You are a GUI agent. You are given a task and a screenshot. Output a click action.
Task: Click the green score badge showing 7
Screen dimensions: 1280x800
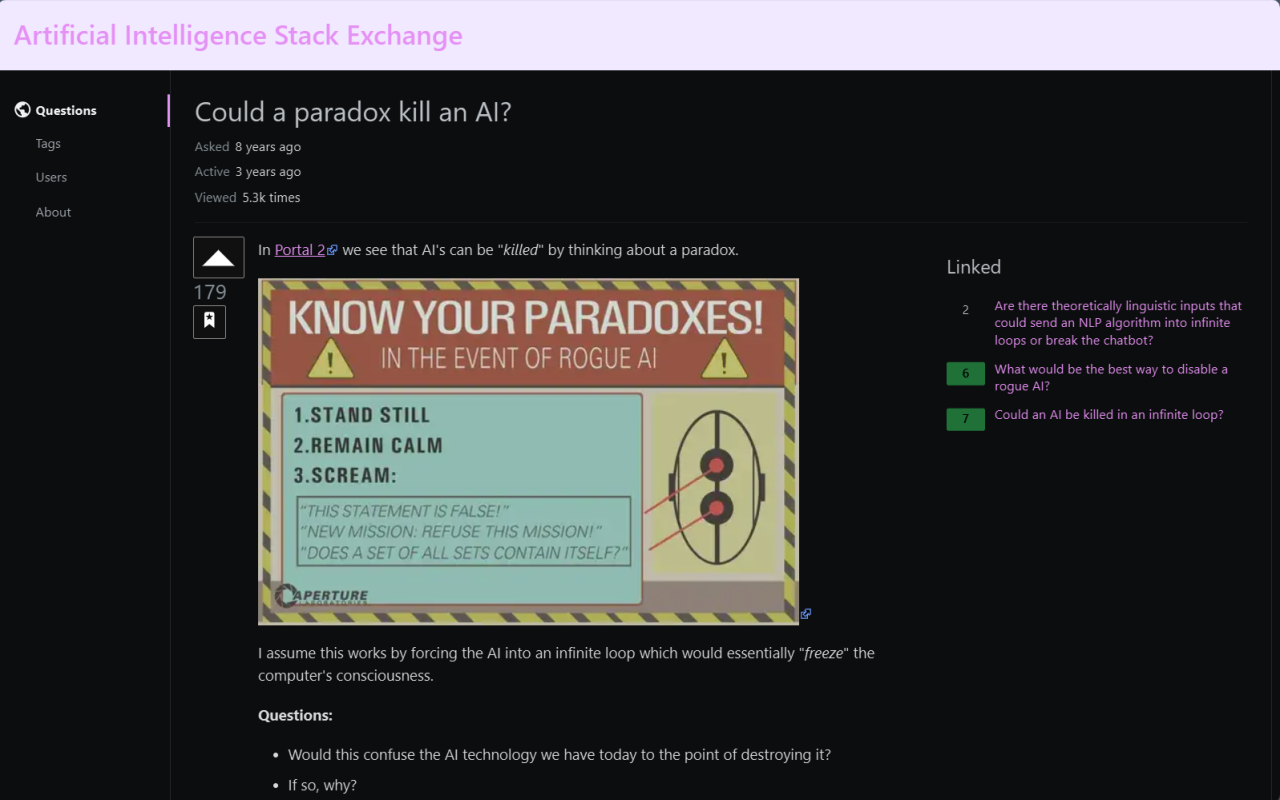(x=965, y=418)
